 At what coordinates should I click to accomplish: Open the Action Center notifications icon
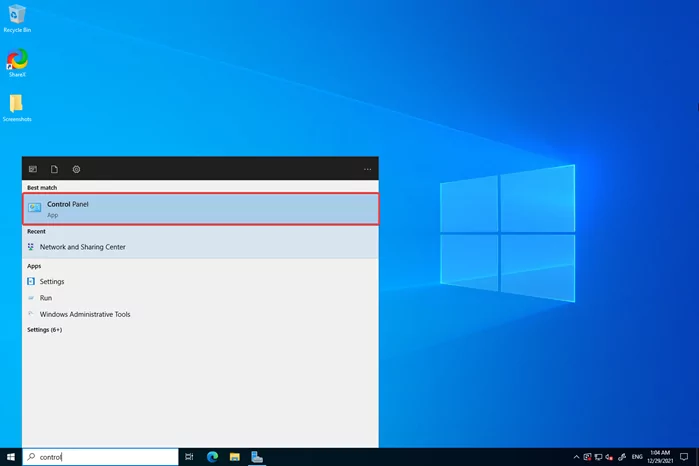point(684,457)
